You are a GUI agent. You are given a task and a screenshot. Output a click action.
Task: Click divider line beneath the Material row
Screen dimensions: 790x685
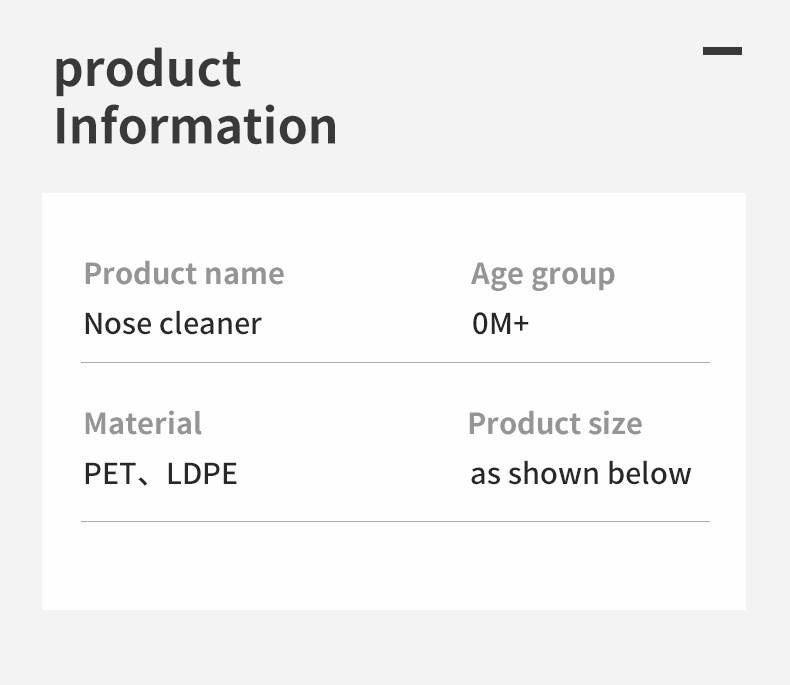(395, 521)
